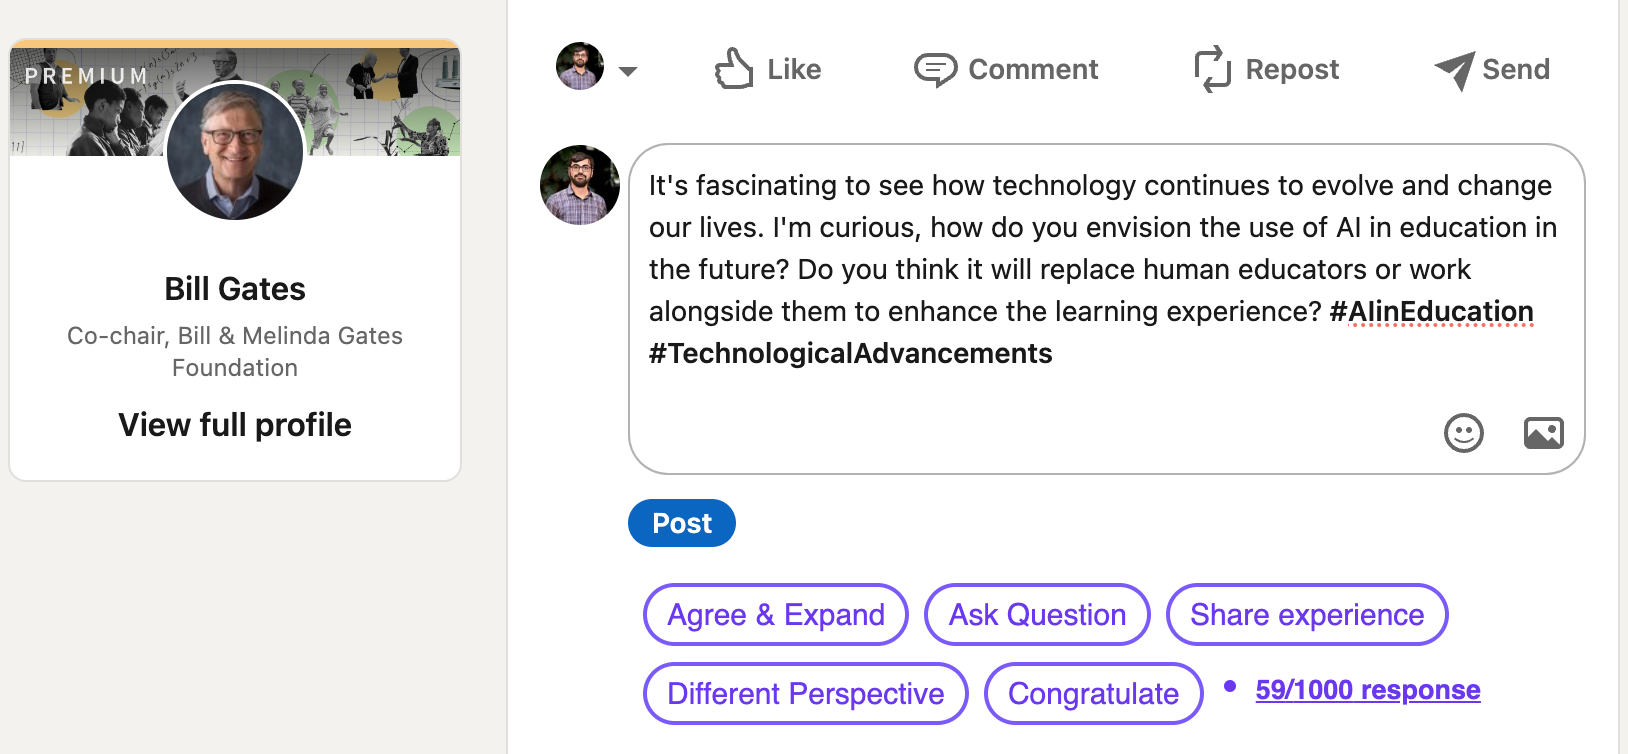Choose the Congratulate response option
This screenshot has width=1628, height=754.
click(x=1093, y=693)
